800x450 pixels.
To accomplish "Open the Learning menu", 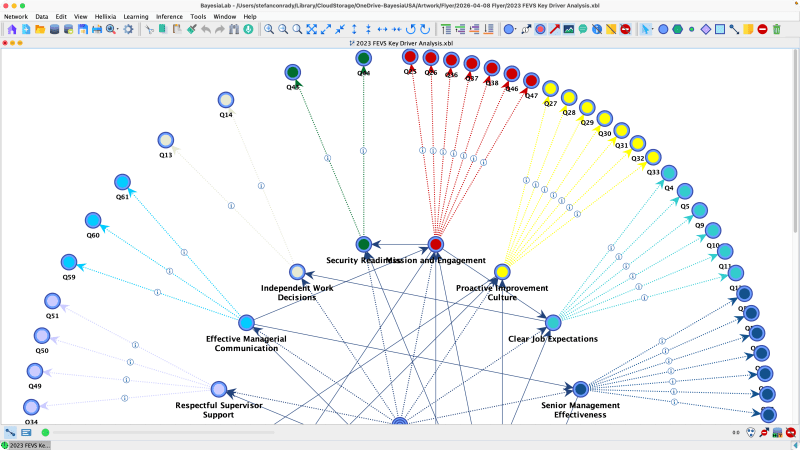I will 136,16.
